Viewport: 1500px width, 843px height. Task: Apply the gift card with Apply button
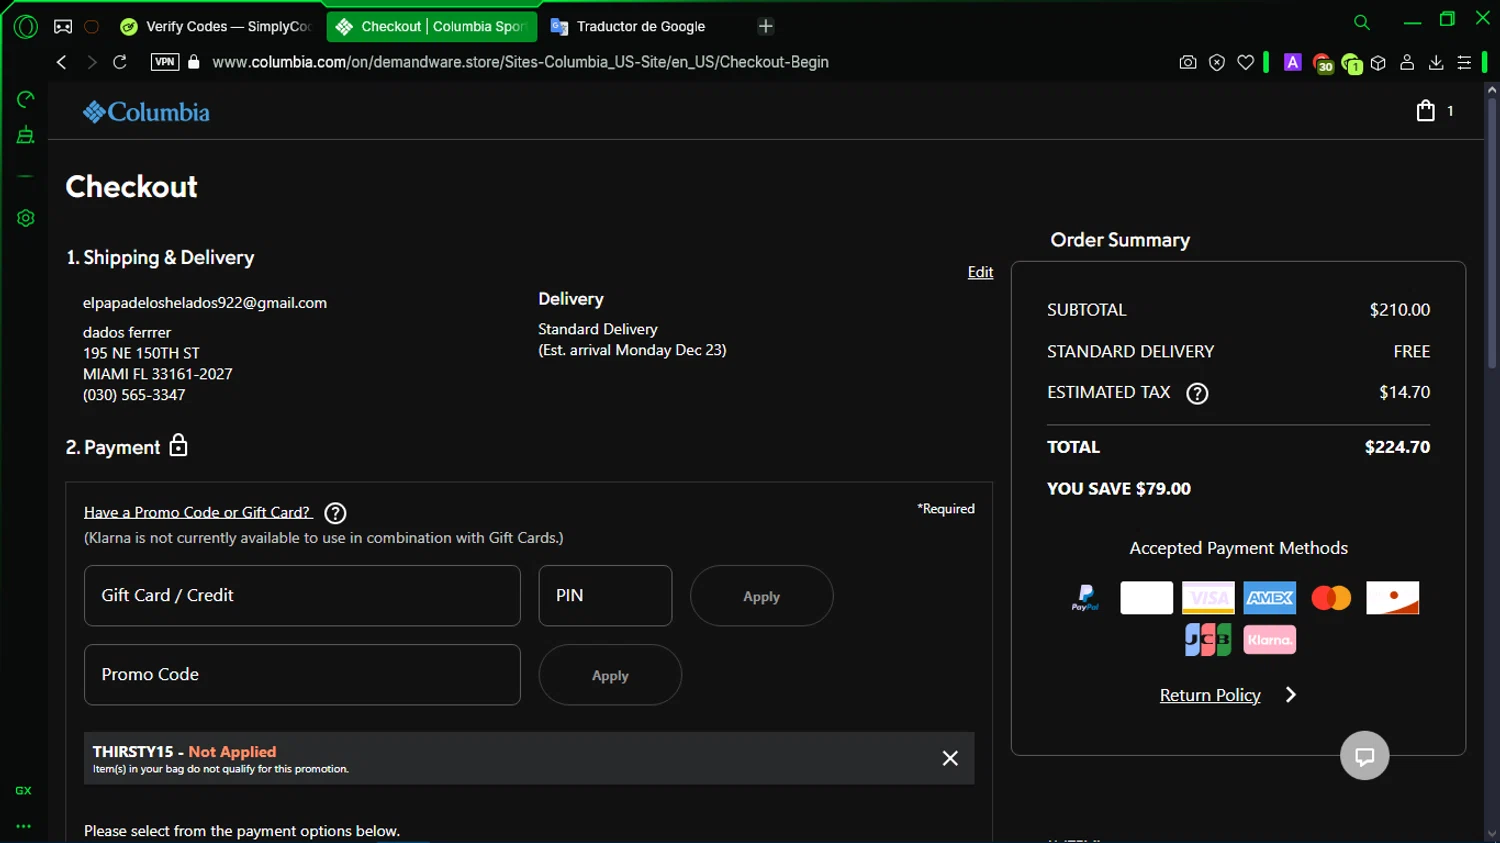[x=761, y=596]
